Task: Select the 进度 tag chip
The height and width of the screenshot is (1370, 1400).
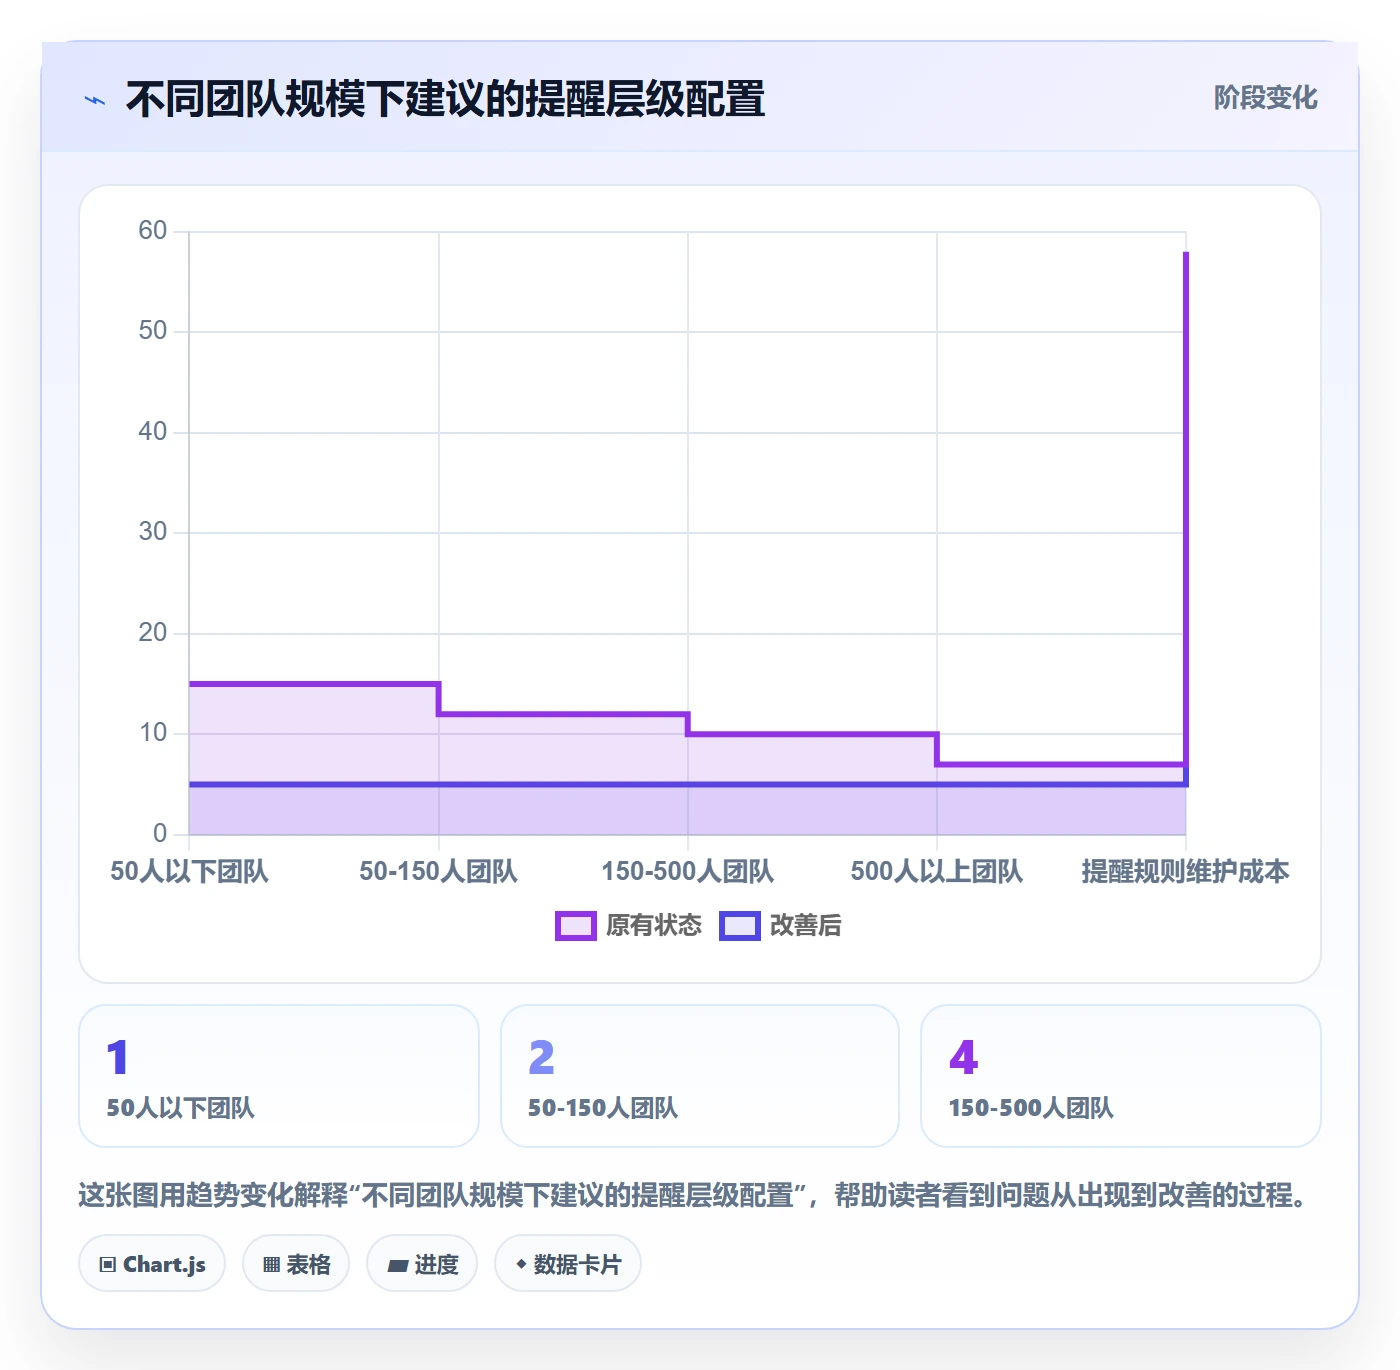Action: (422, 1264)
